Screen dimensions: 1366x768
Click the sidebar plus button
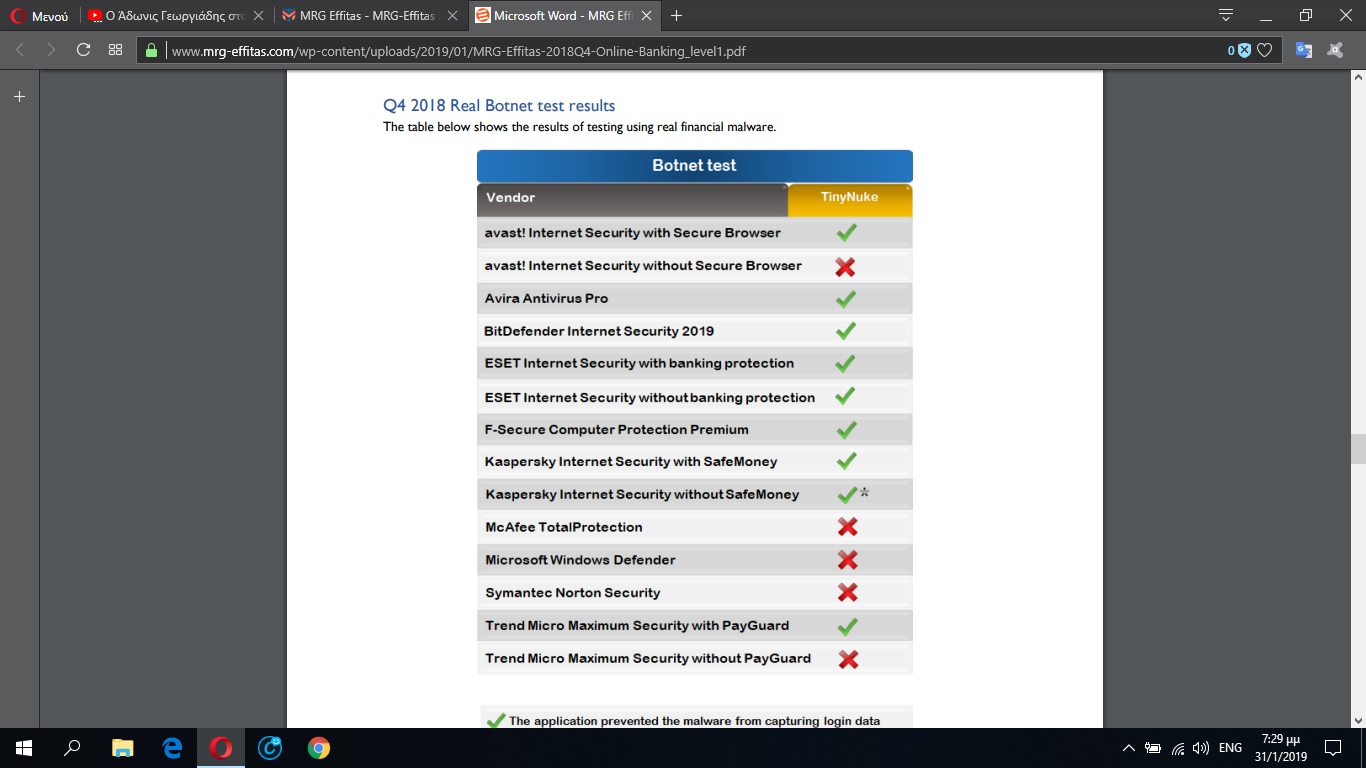(19, 97)
